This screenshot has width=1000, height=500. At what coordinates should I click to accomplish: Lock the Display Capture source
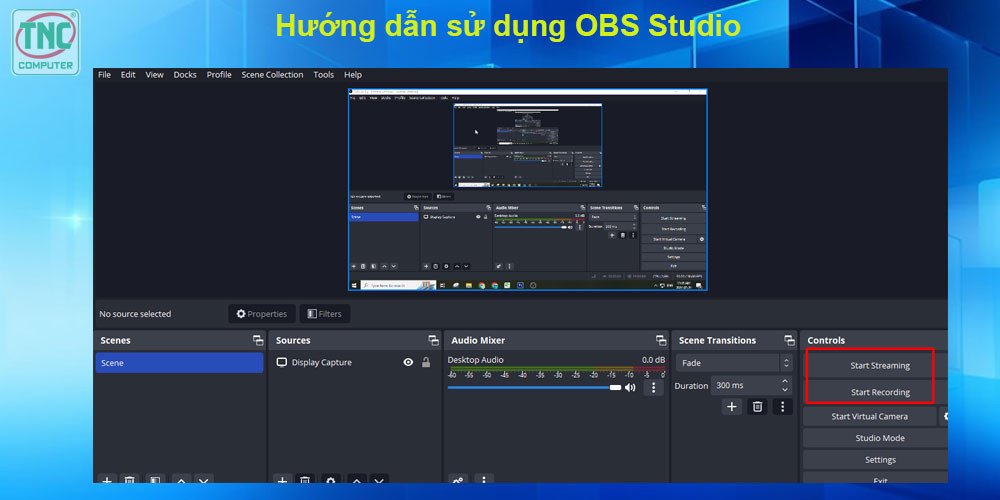point(426,363)
